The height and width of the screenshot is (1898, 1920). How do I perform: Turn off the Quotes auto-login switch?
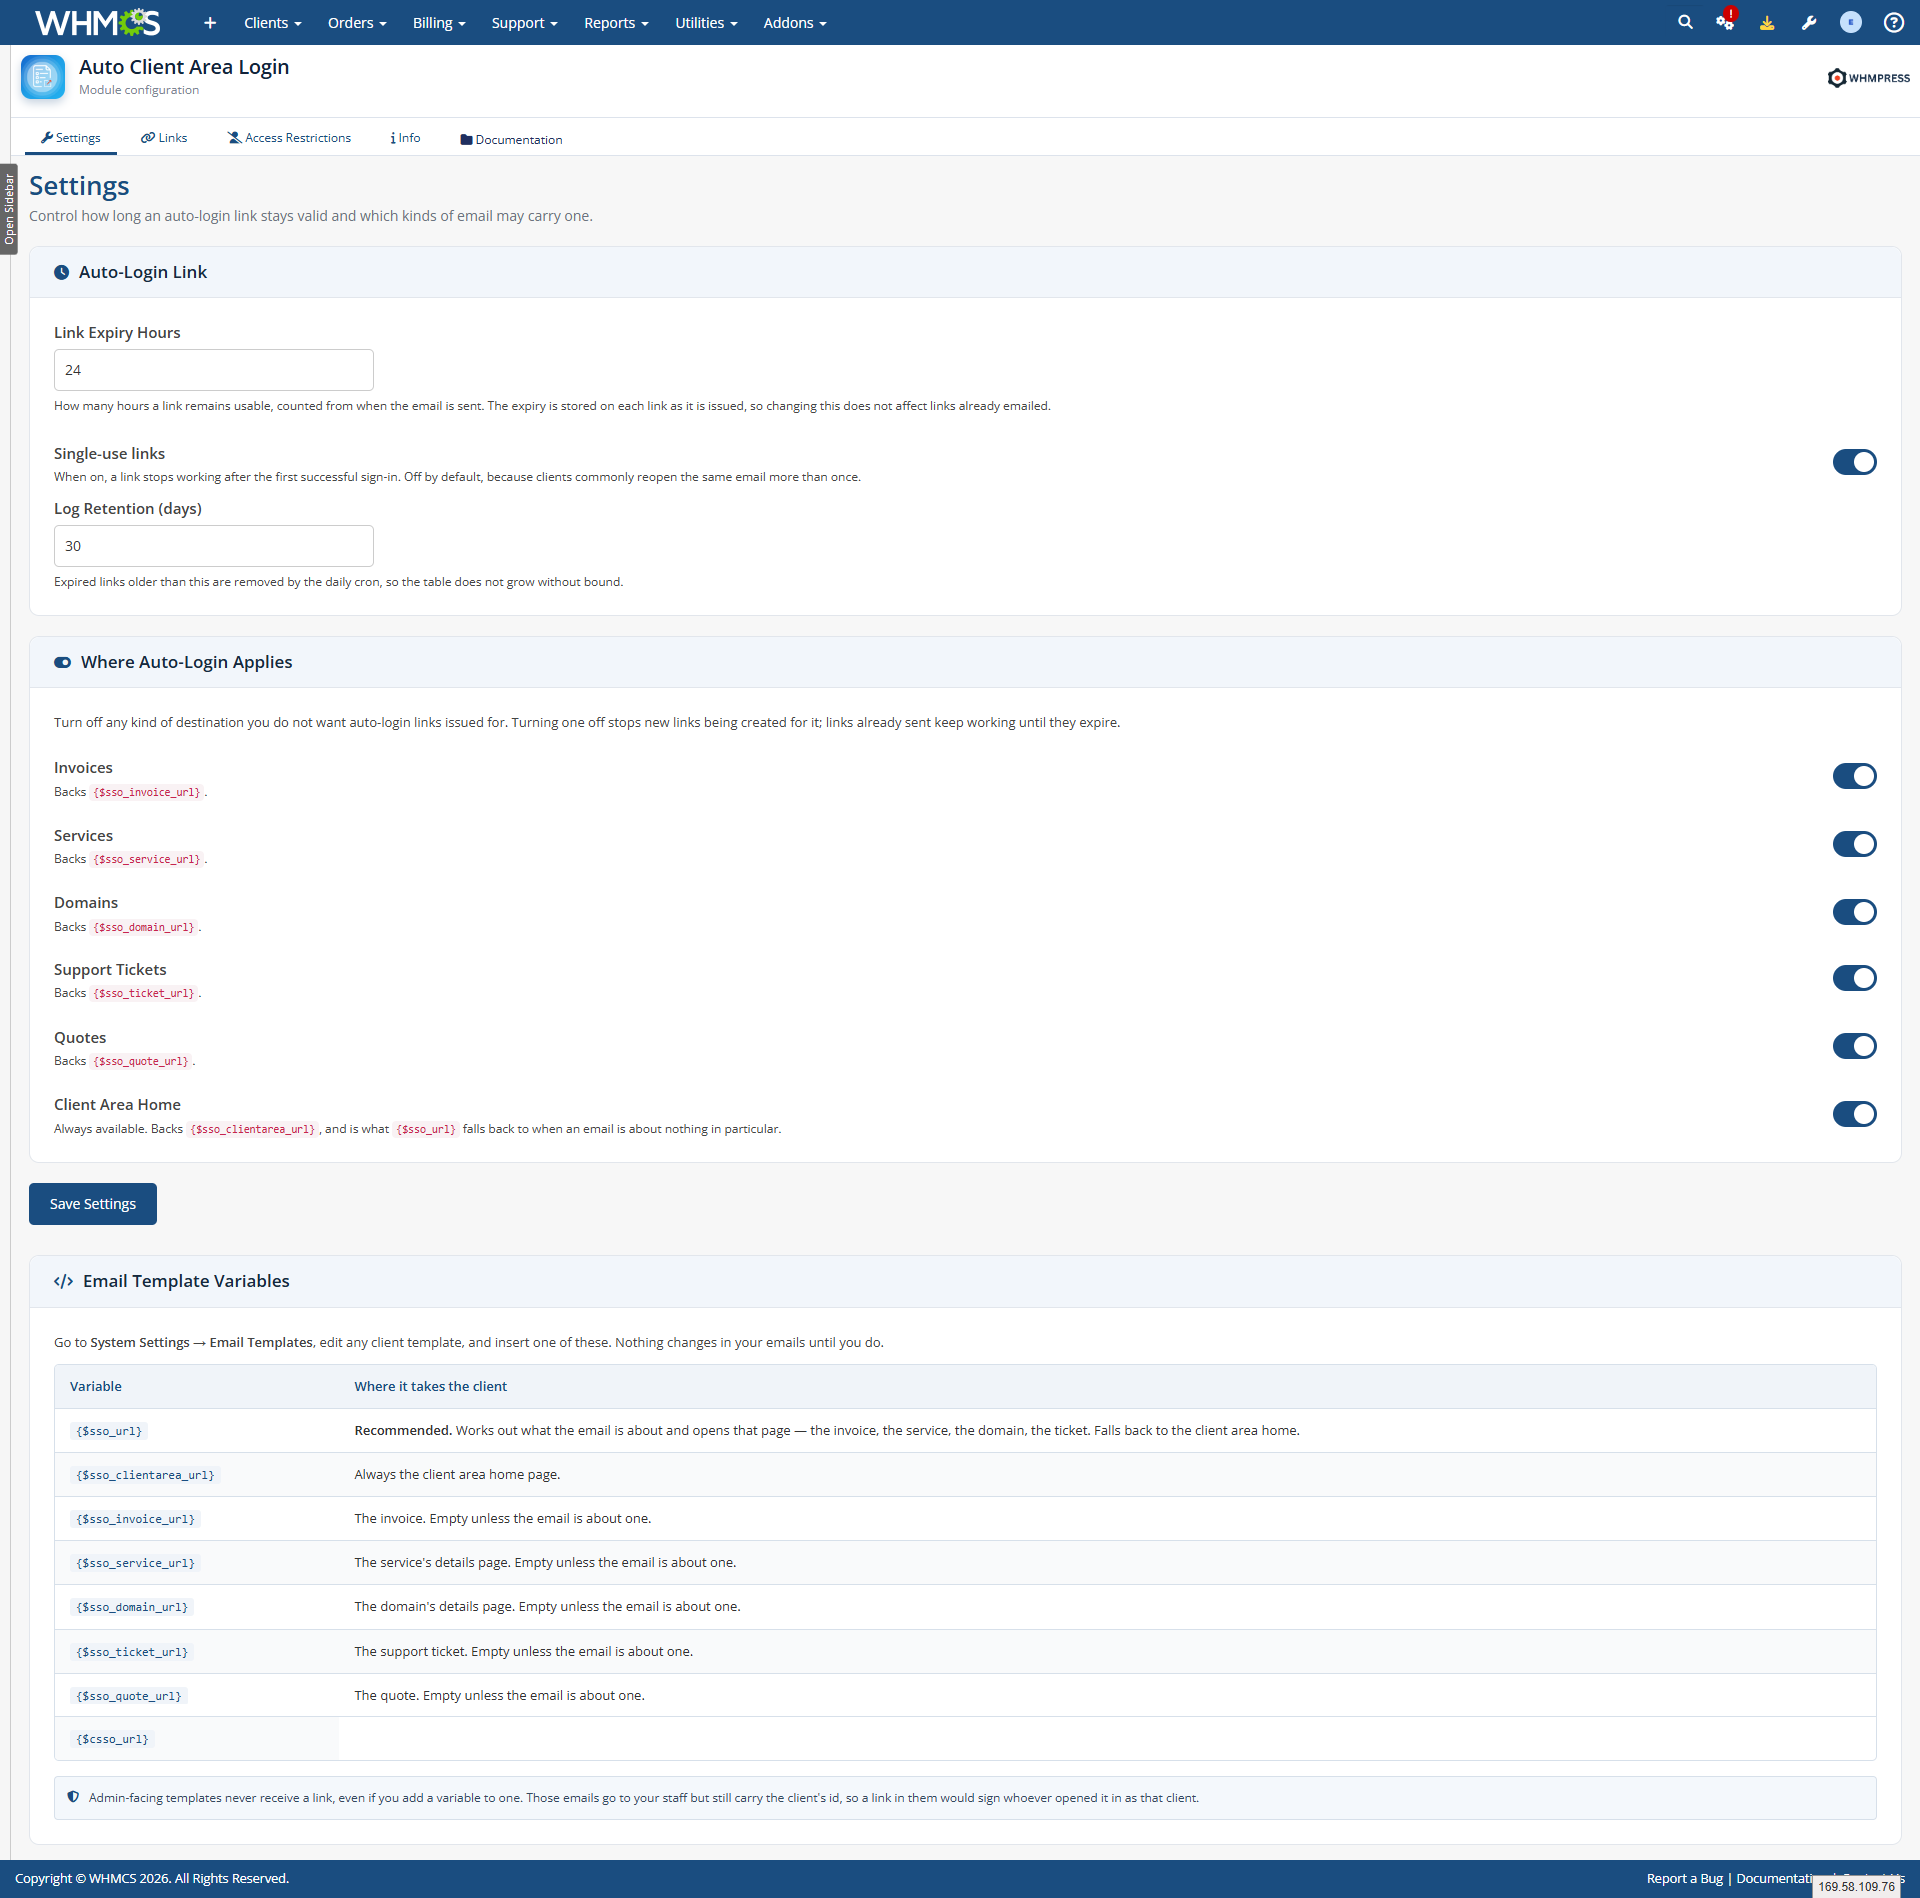(x=1854, y=1046)
